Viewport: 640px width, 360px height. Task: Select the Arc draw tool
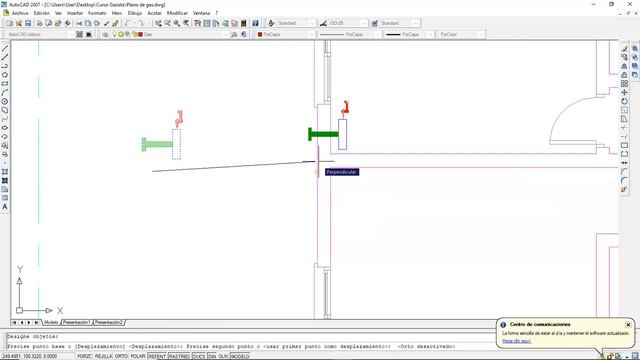tap(5, 93)
